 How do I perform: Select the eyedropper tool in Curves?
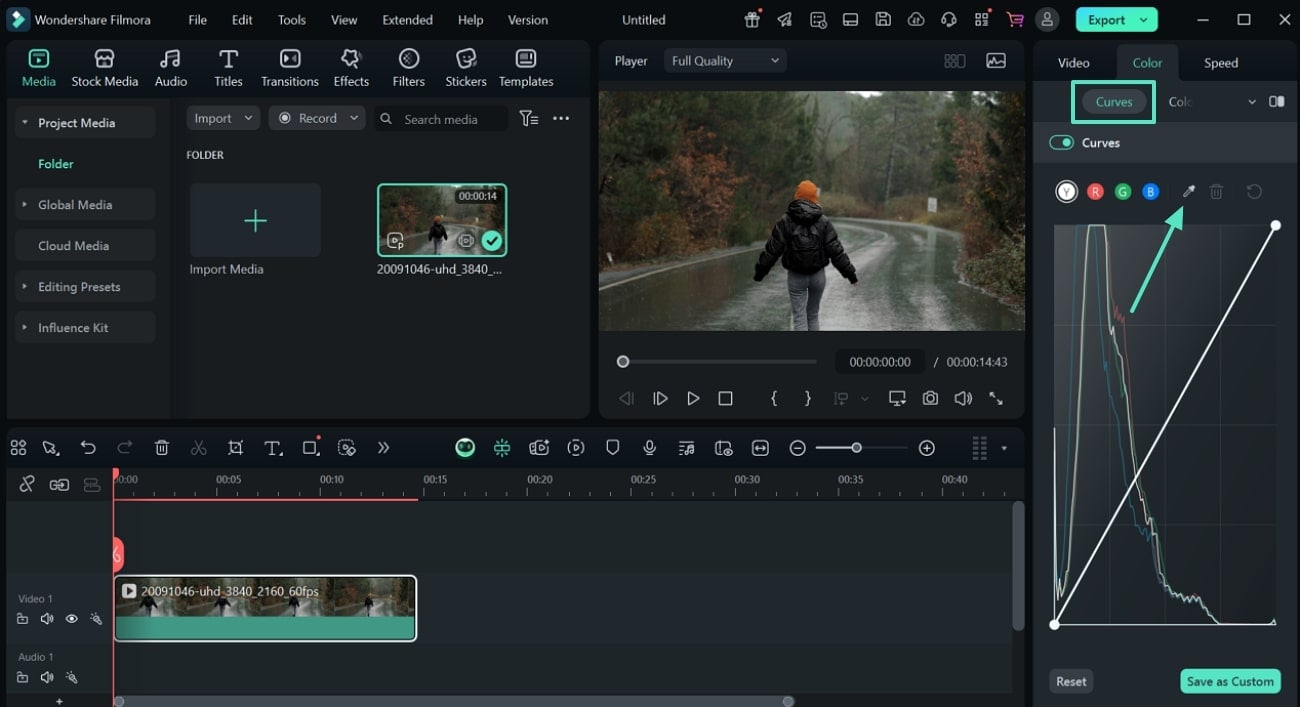click(1189, 191)
